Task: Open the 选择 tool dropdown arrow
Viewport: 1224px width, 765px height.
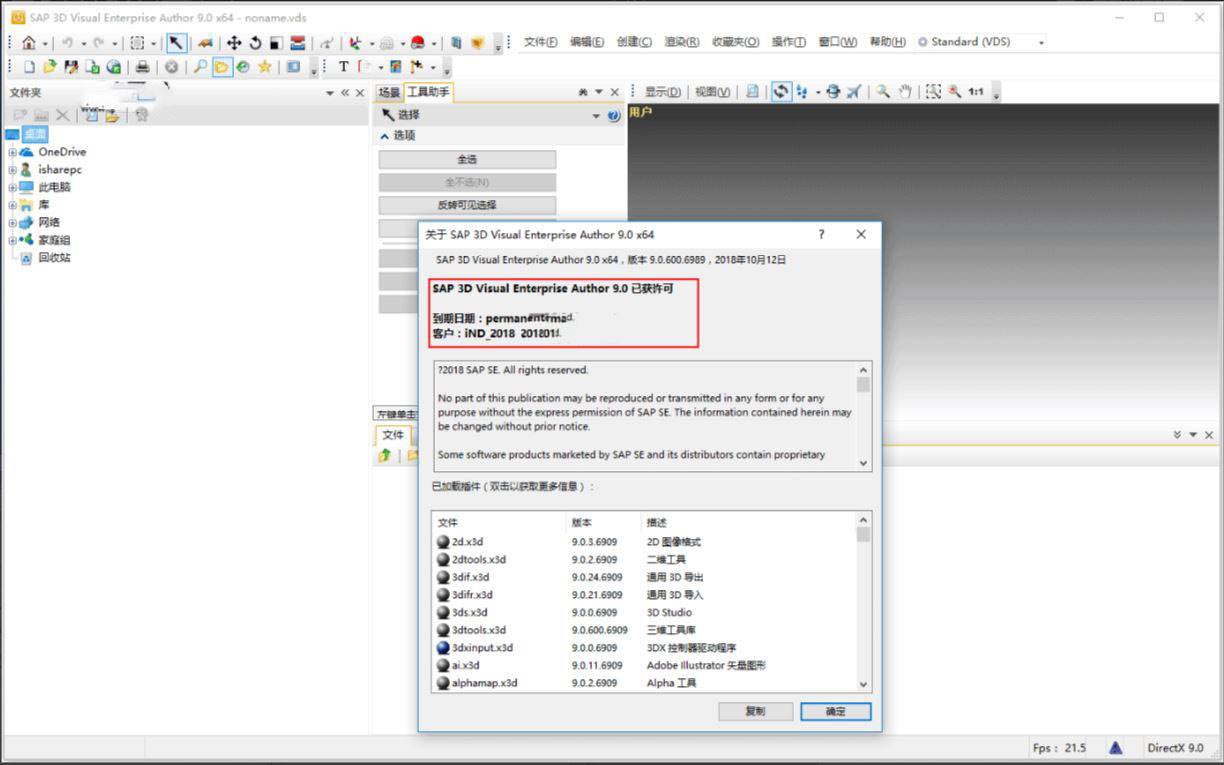Action: click(x=596, y=116)
